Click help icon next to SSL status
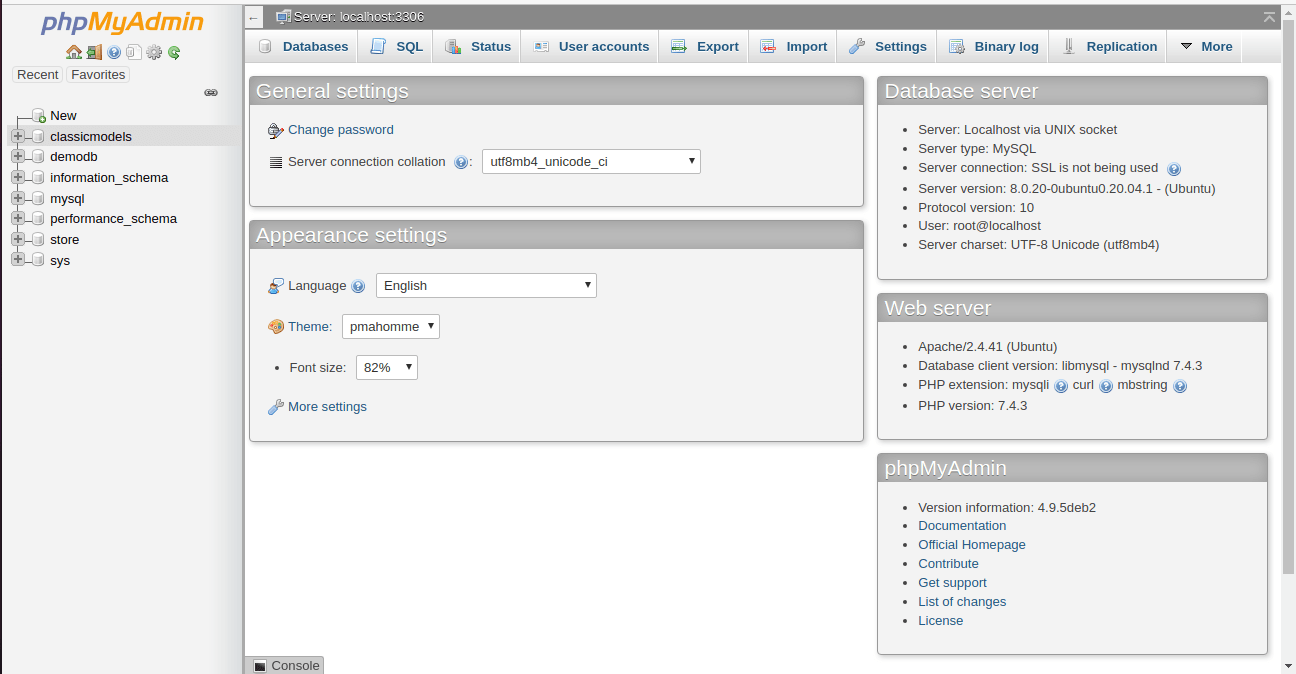This screenshot has width=1296, height=674. click(x=1174, y=169)
